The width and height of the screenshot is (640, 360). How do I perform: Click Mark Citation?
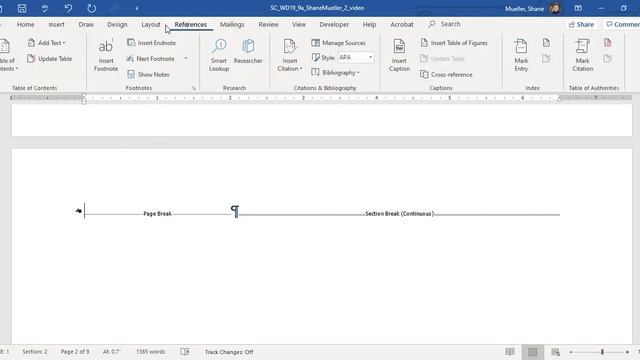pos(582,56)
